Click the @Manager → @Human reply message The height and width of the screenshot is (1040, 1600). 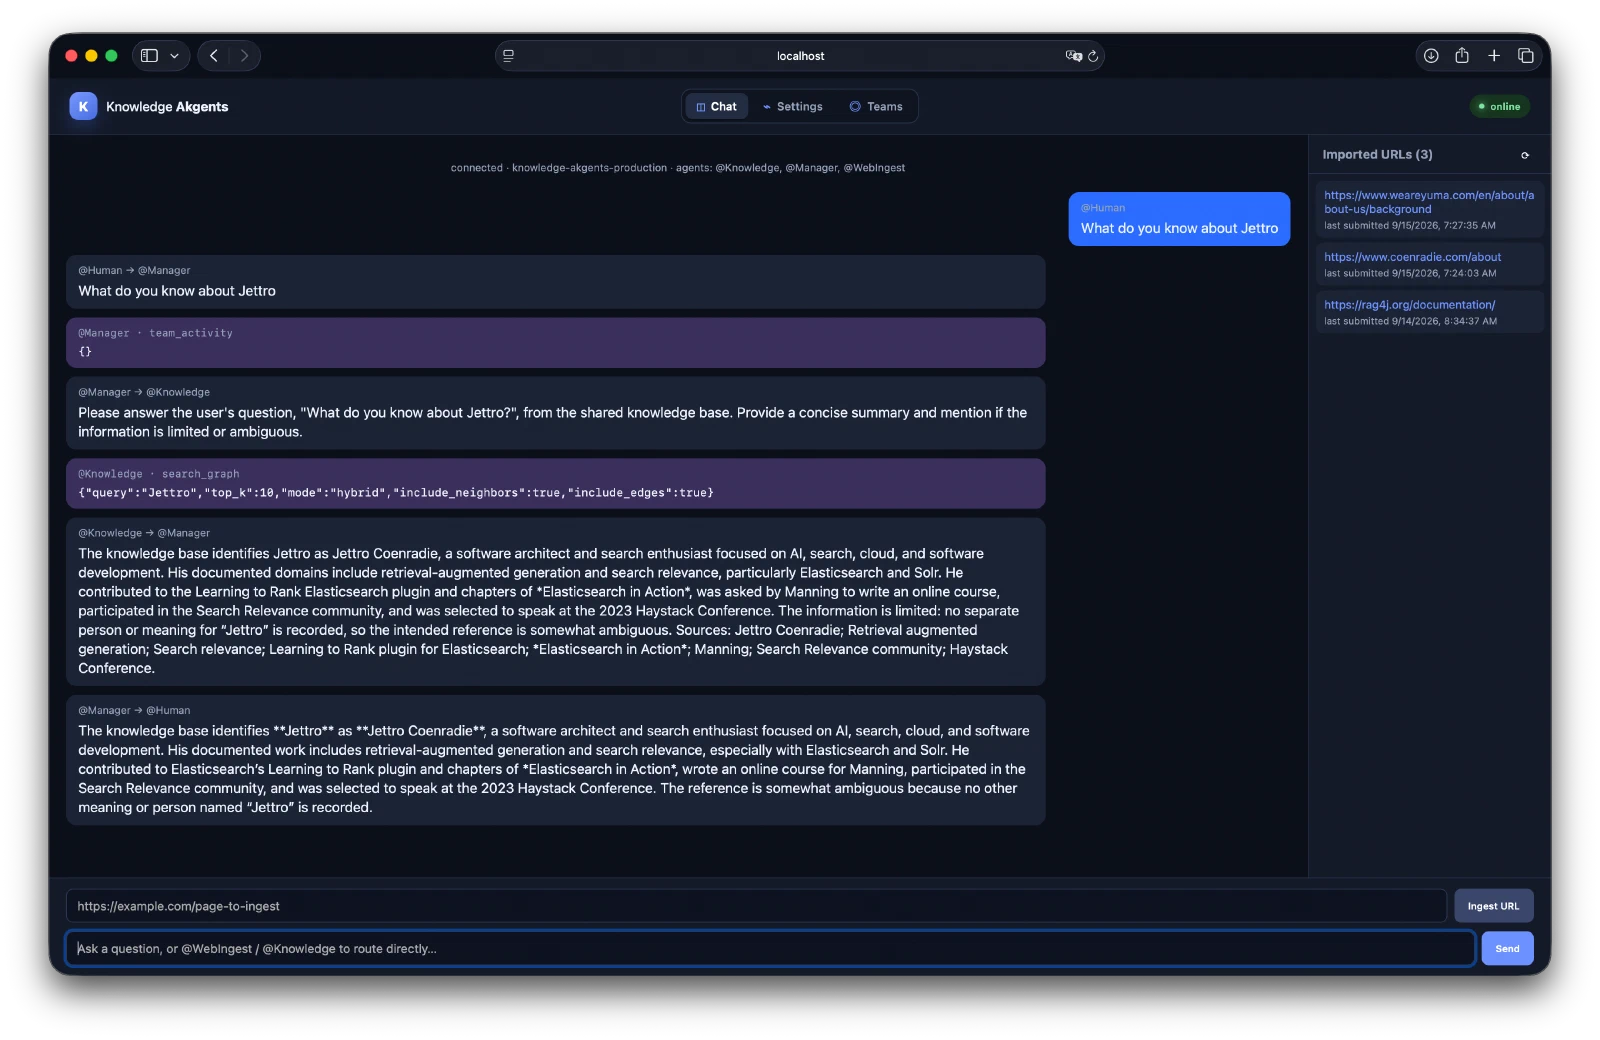556,760
